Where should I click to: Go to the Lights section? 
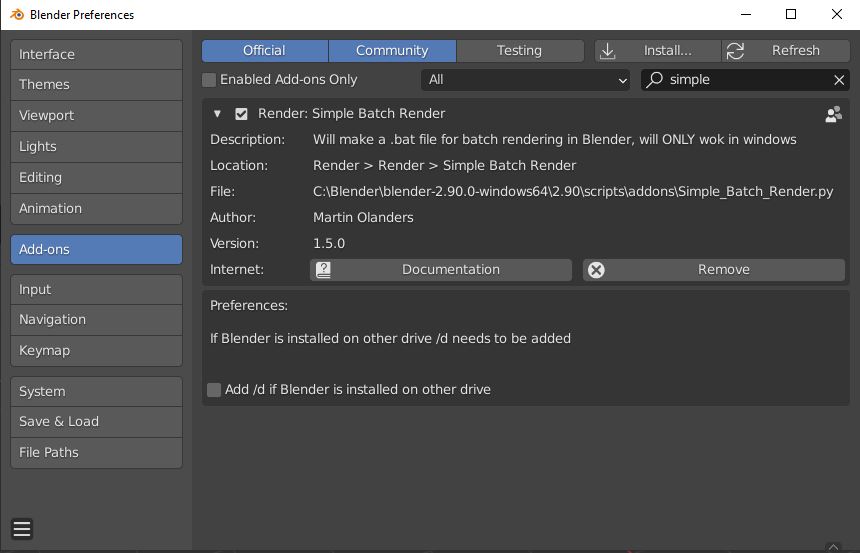97,146
